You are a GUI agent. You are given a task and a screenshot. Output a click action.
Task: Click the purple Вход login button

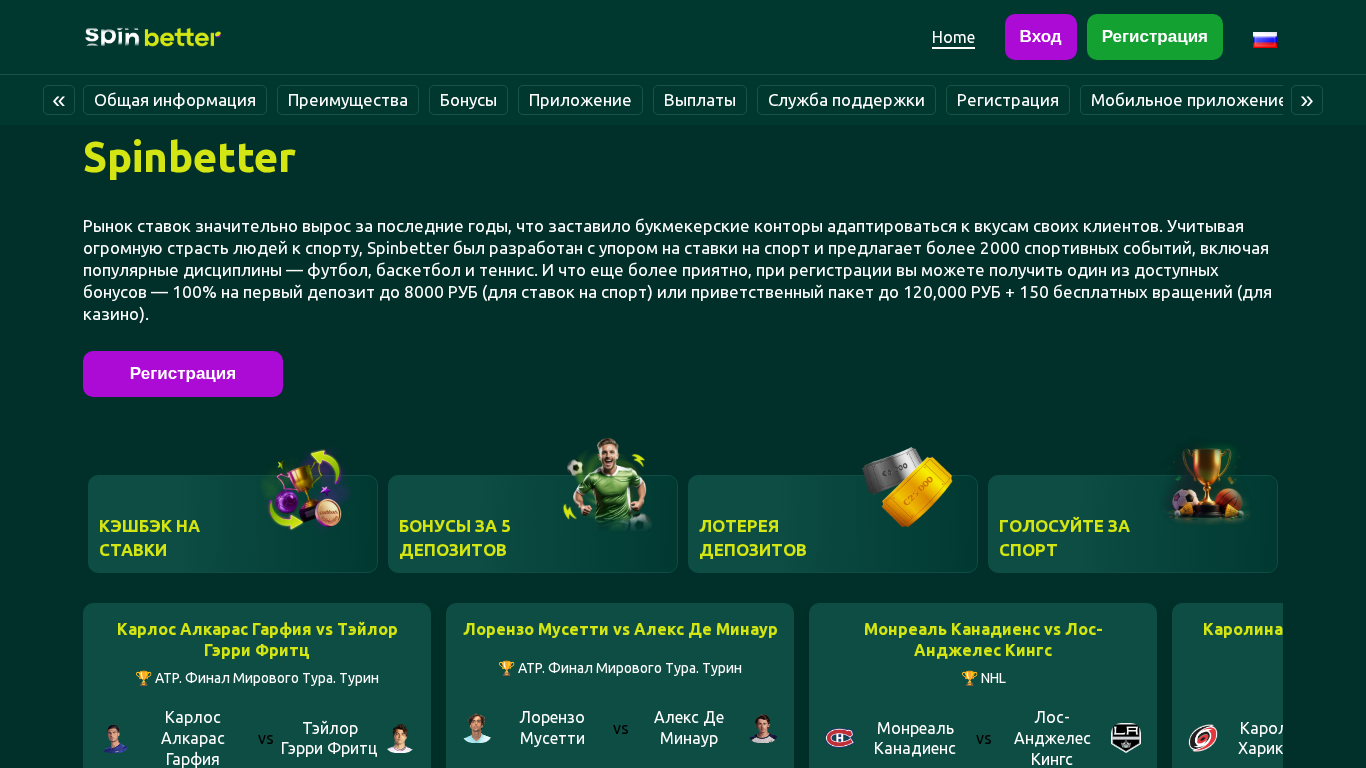point(1041,37)
